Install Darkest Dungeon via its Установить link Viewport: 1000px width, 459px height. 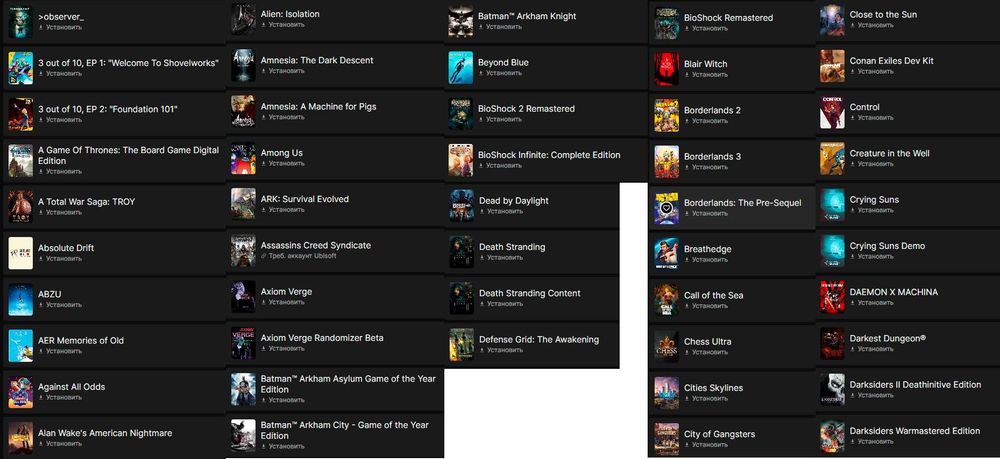[x=871, y=349]
